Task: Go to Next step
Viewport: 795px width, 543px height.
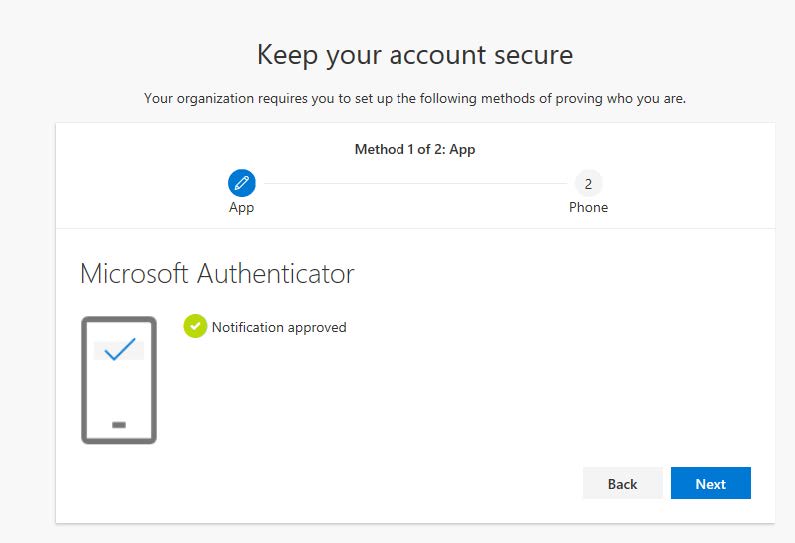Action: click(711, 483)
